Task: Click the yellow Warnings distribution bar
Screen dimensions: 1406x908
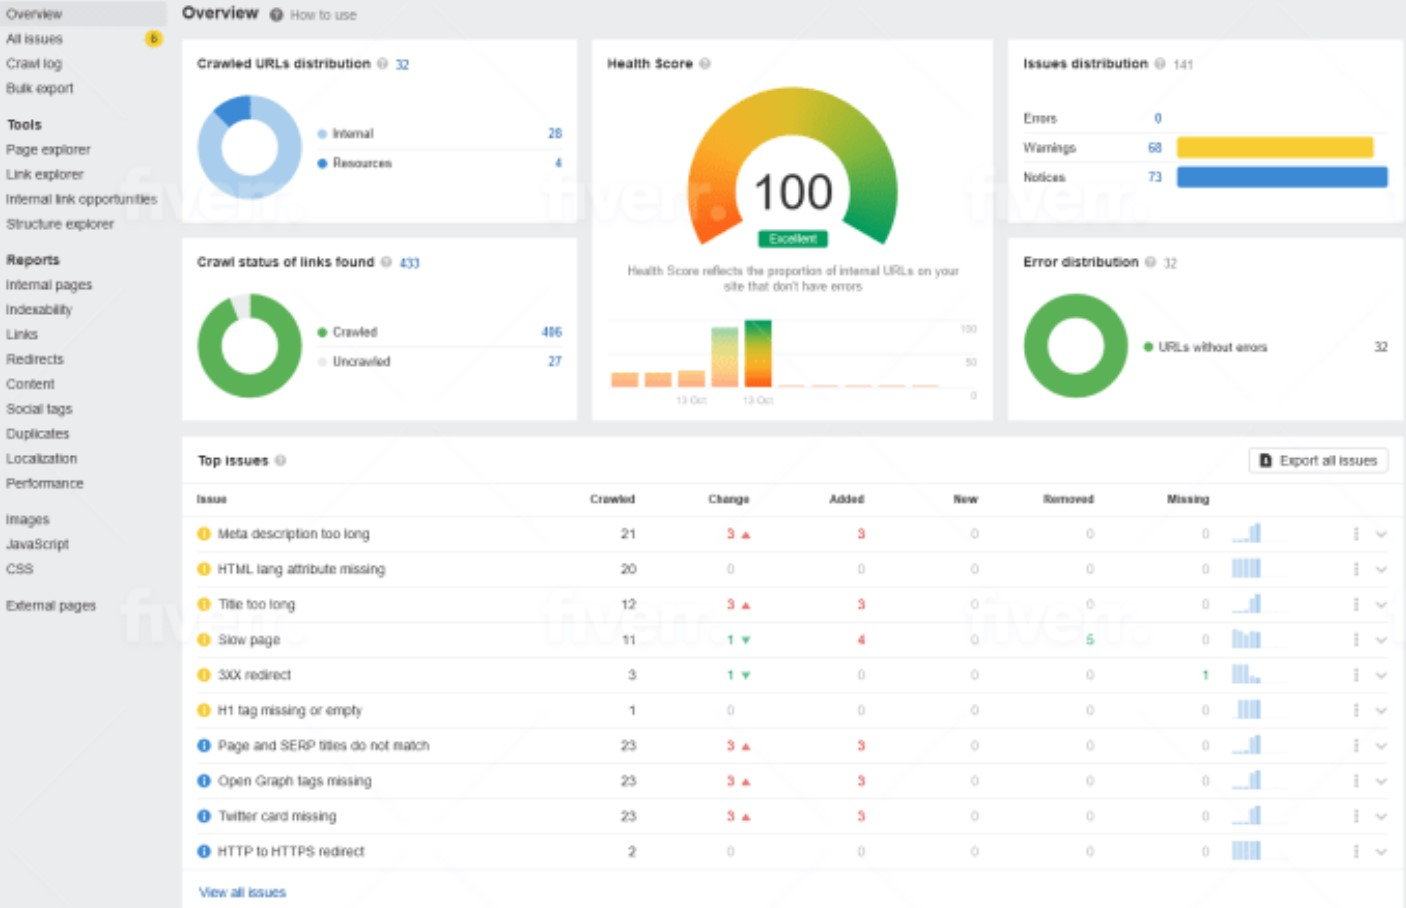Action: [x=1274, y=148]
